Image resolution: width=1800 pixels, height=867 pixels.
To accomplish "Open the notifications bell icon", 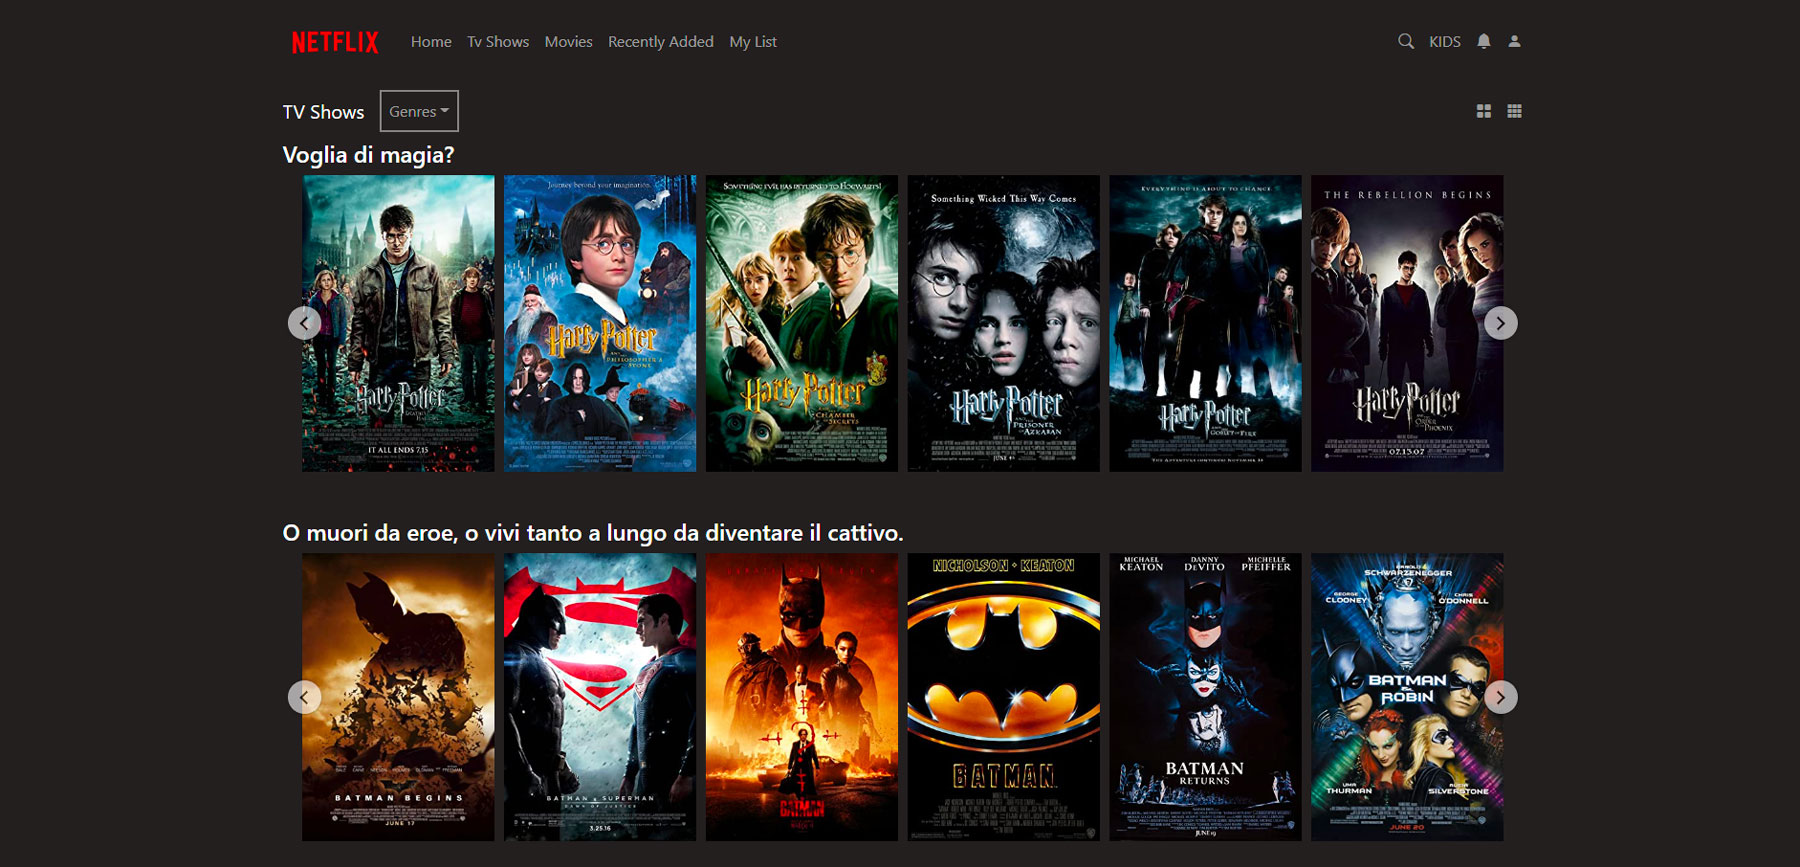I will coord(1484,41).
